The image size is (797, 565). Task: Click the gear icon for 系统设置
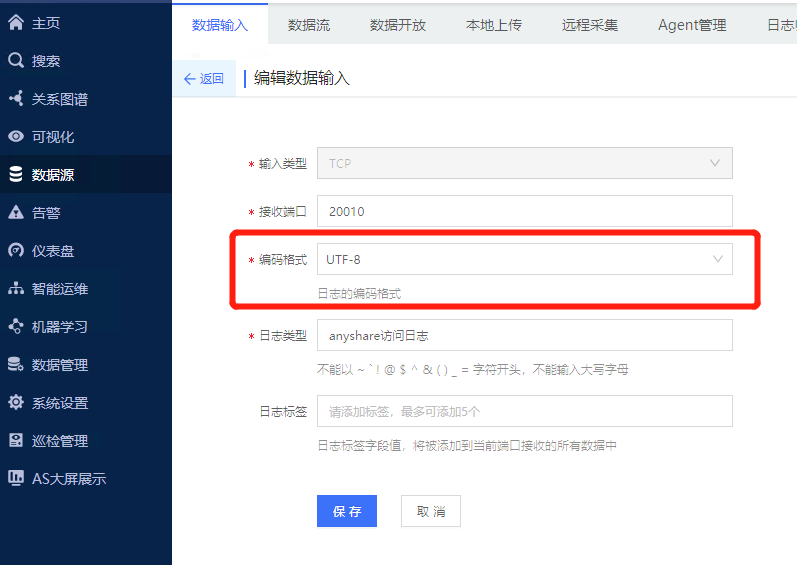pos(16,402)
